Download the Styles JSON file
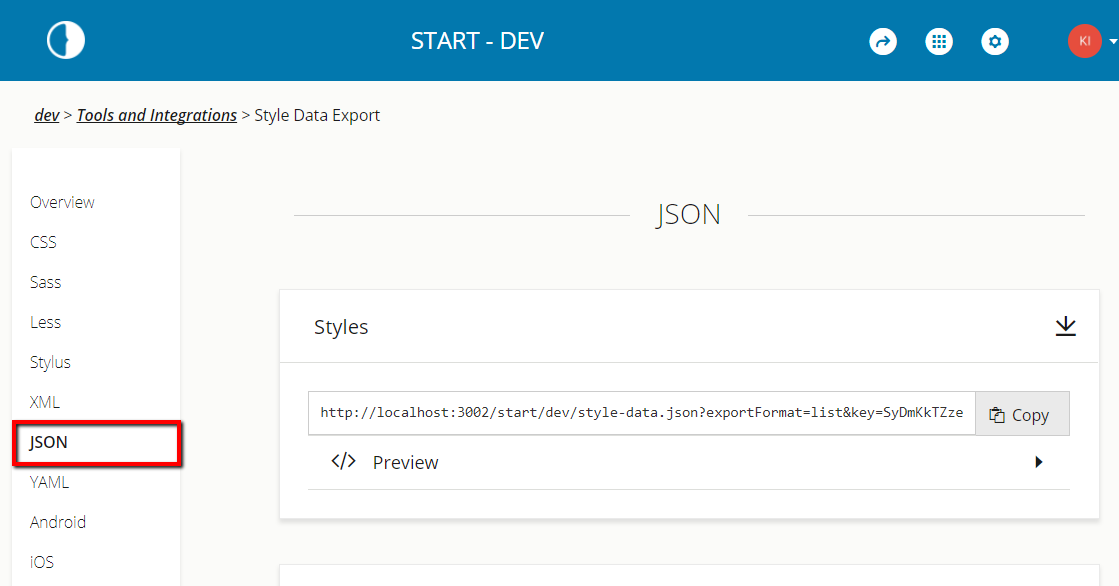 [1065, 326]
